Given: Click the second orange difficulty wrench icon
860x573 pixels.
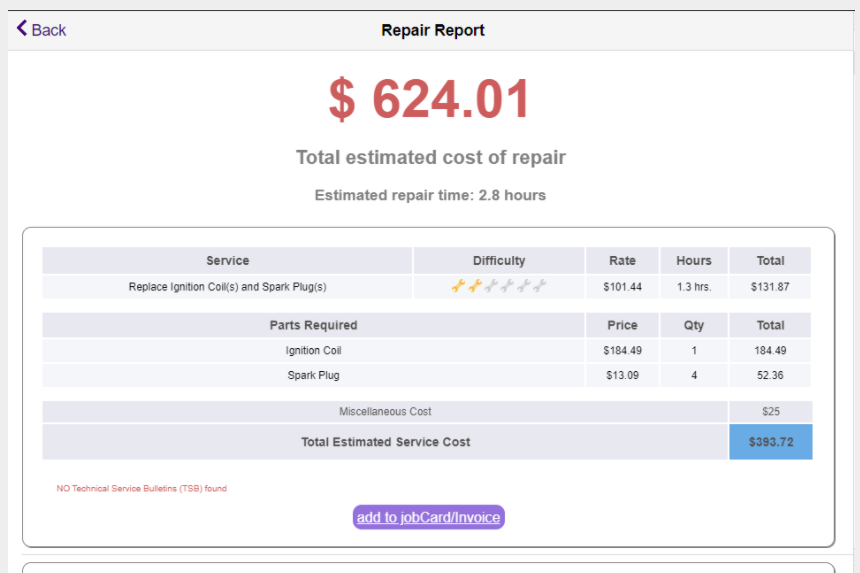Looking at the screenshot, I should click(475, 286).
